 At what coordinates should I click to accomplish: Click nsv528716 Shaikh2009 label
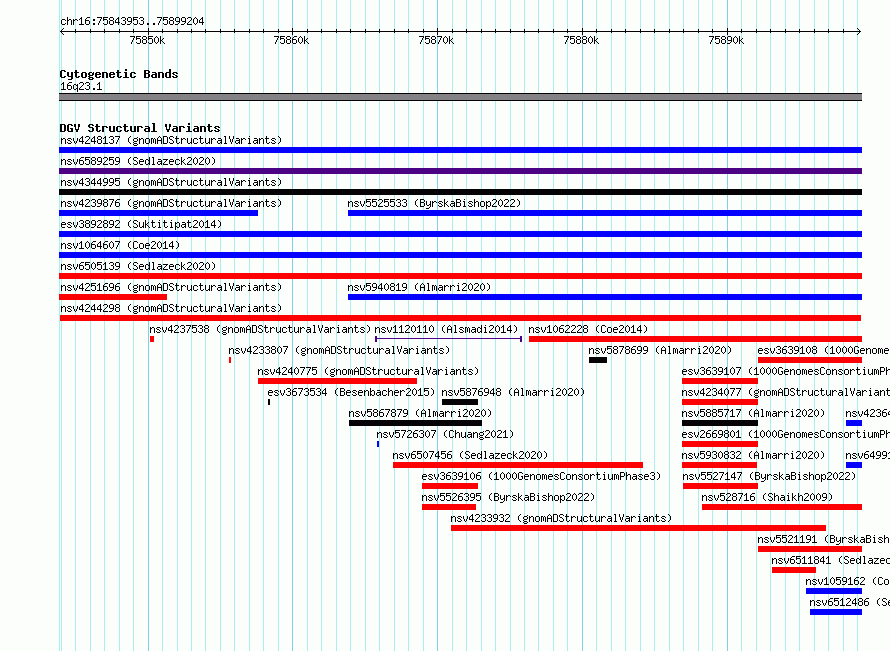click(767, 497)
